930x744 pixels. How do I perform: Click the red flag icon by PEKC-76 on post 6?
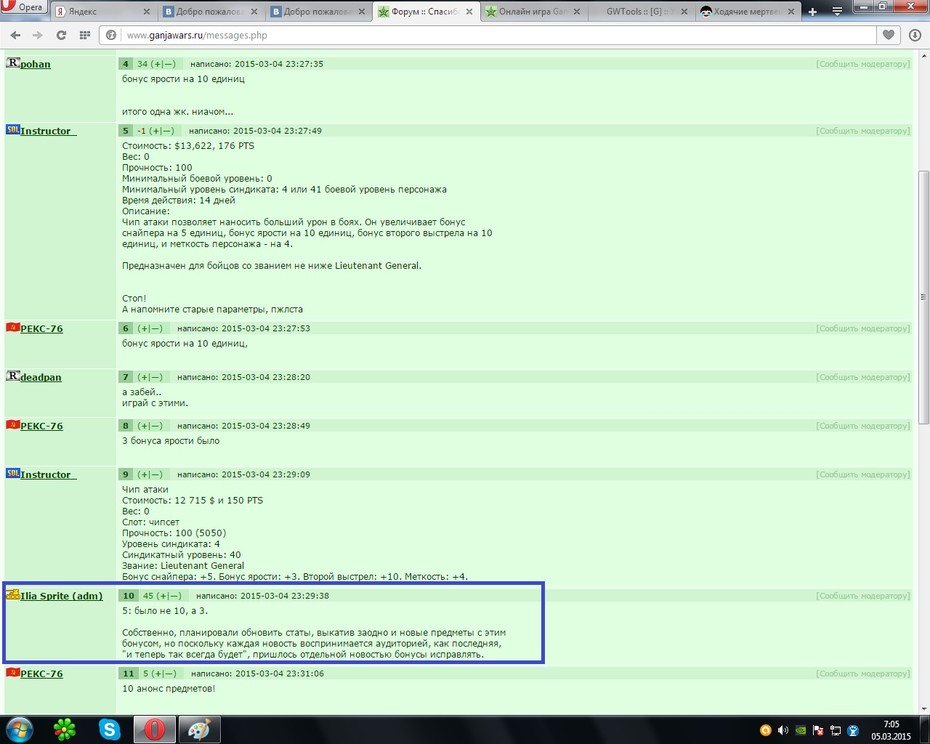click(12, 327)
